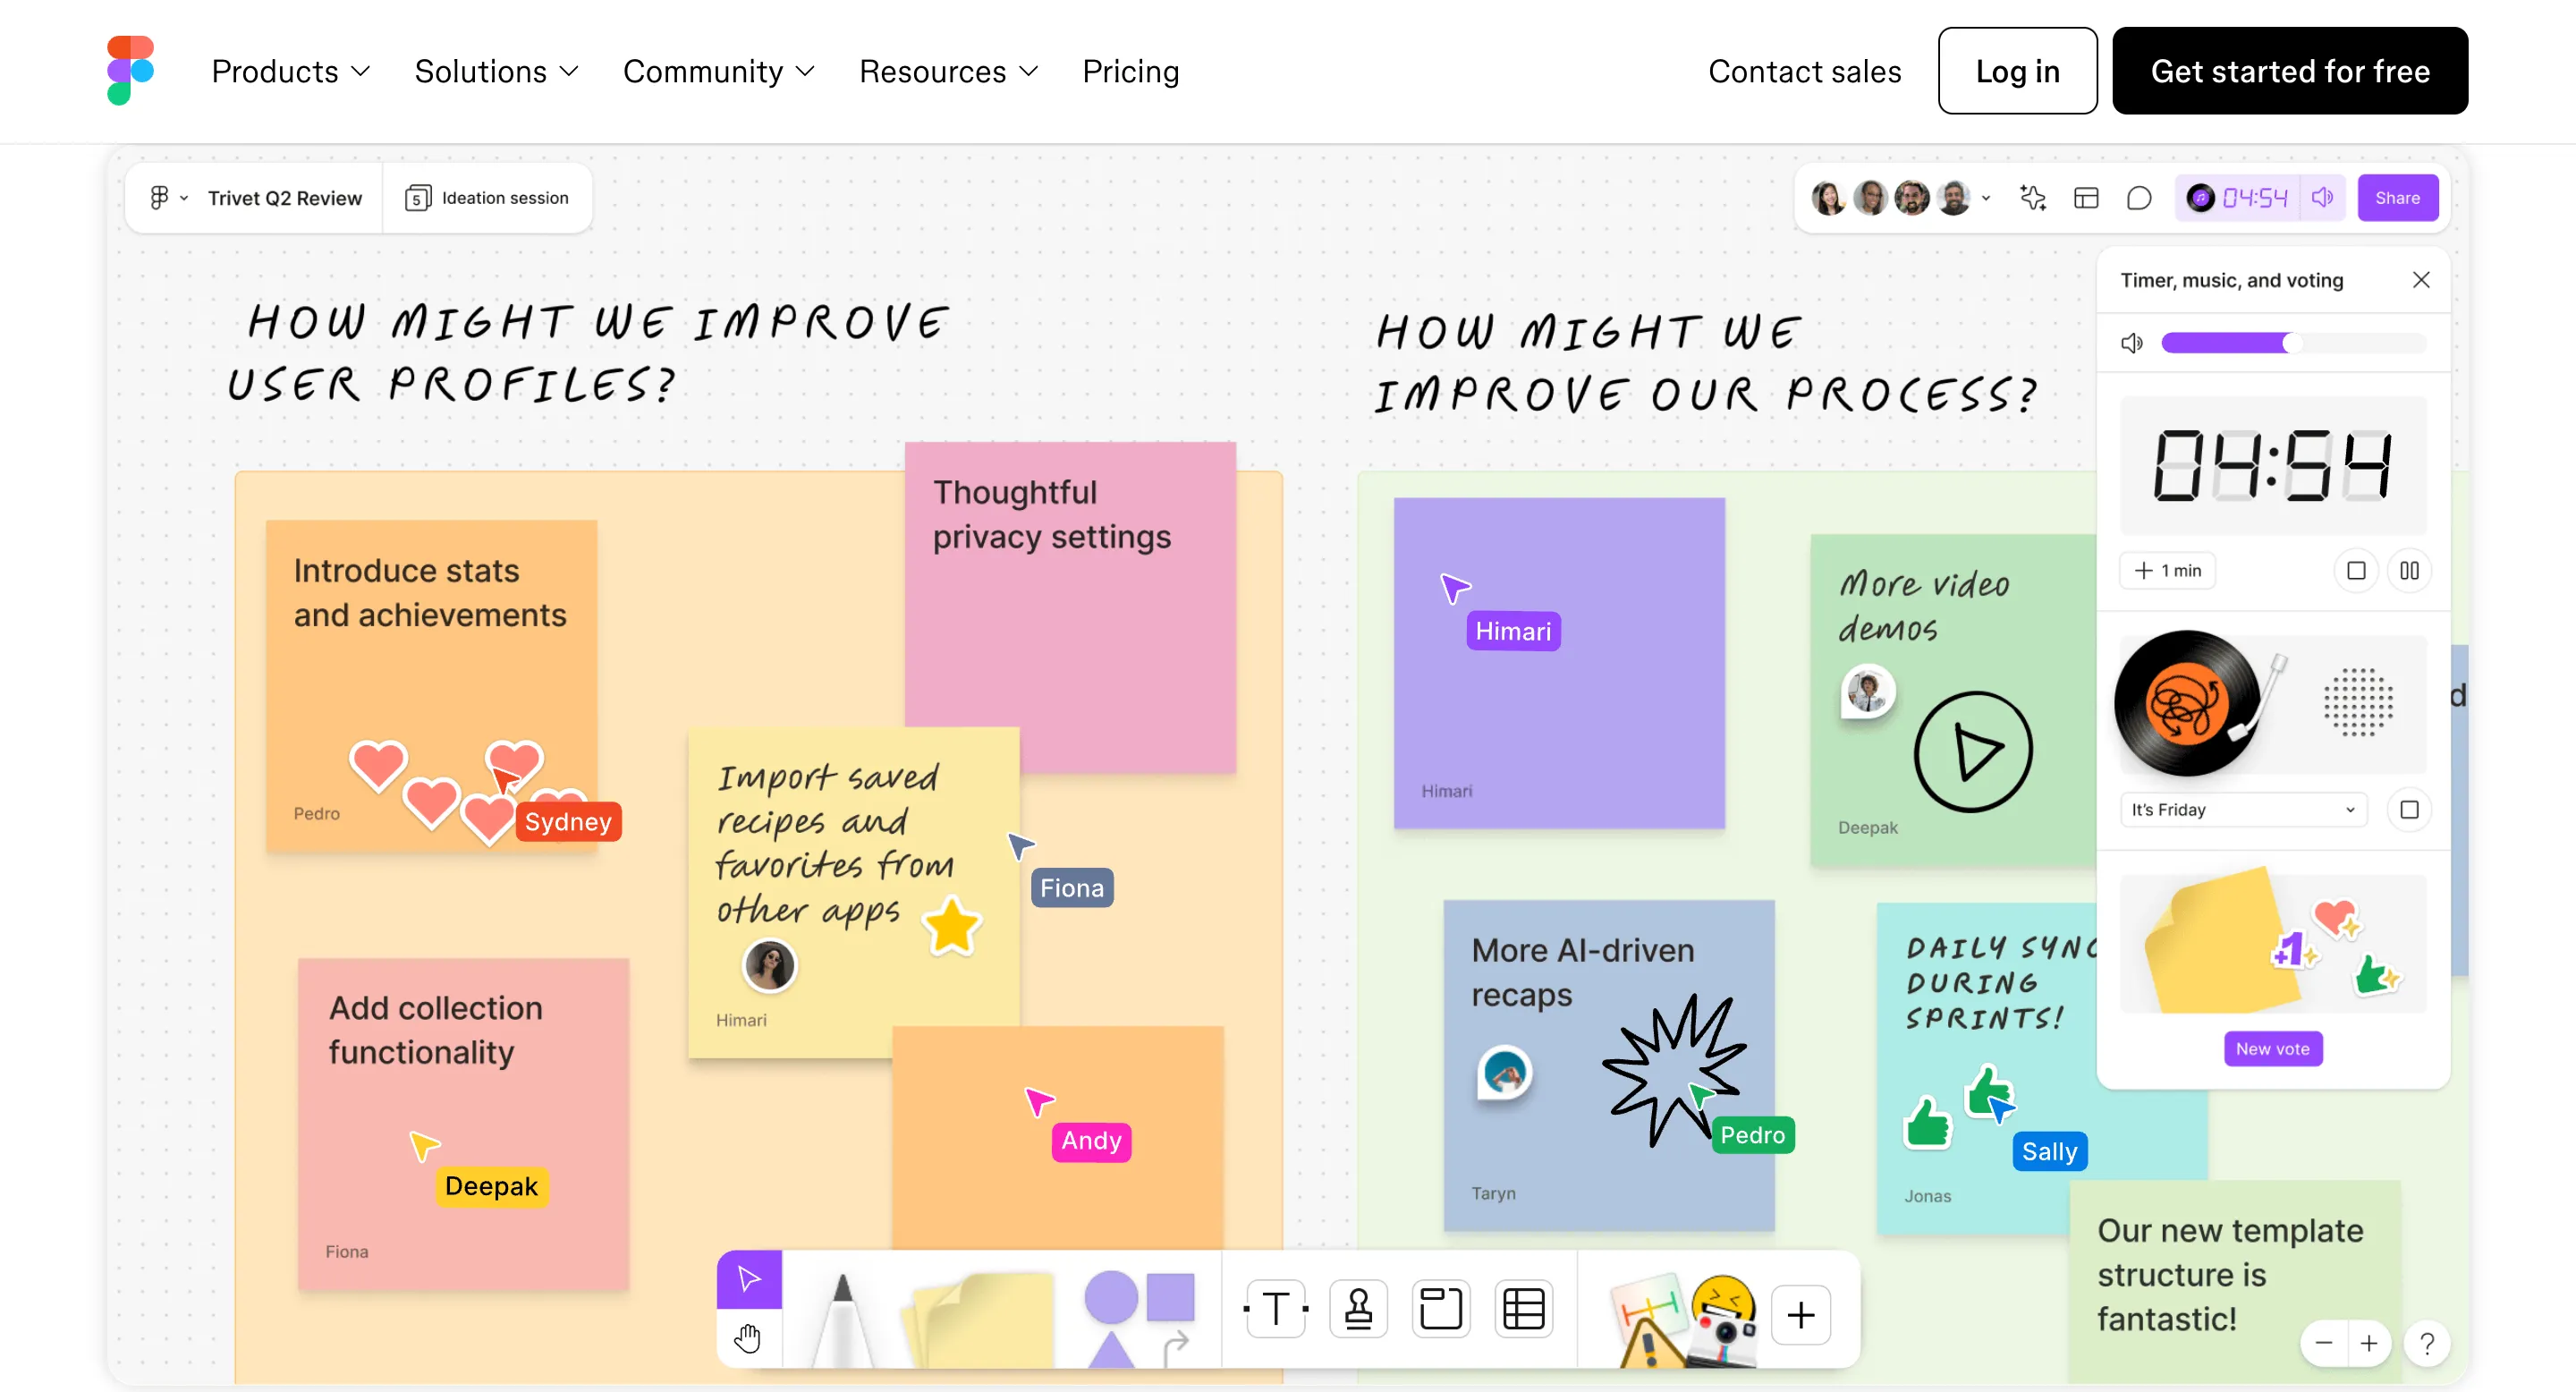Screen dimensions: 2576x1392
Task: Open Contact sales link
Action: [1804, 71]
